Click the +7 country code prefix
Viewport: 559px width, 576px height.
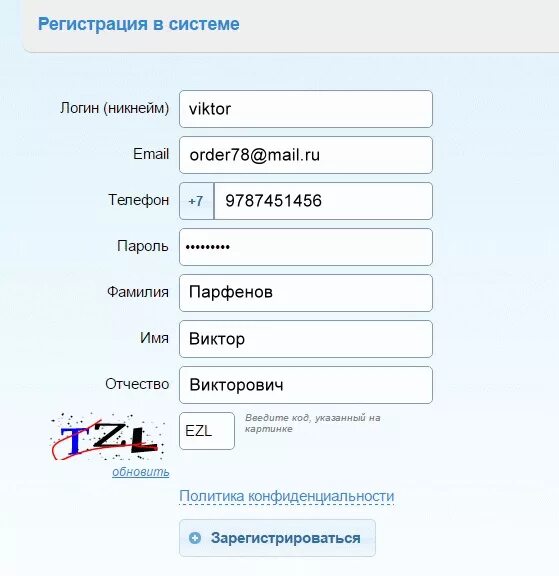[196, 201]
